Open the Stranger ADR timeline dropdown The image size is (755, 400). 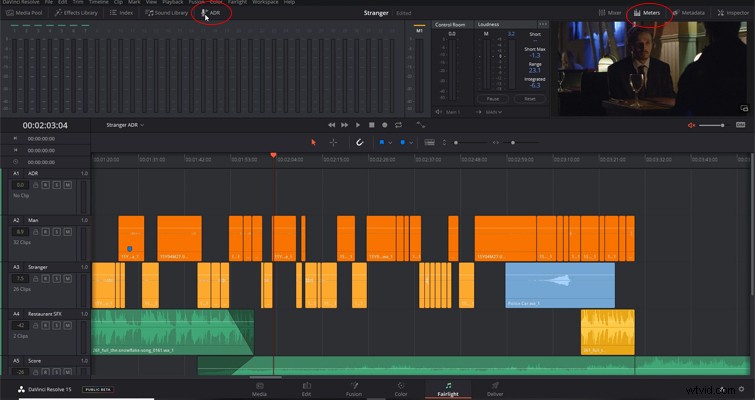point(125,125)
